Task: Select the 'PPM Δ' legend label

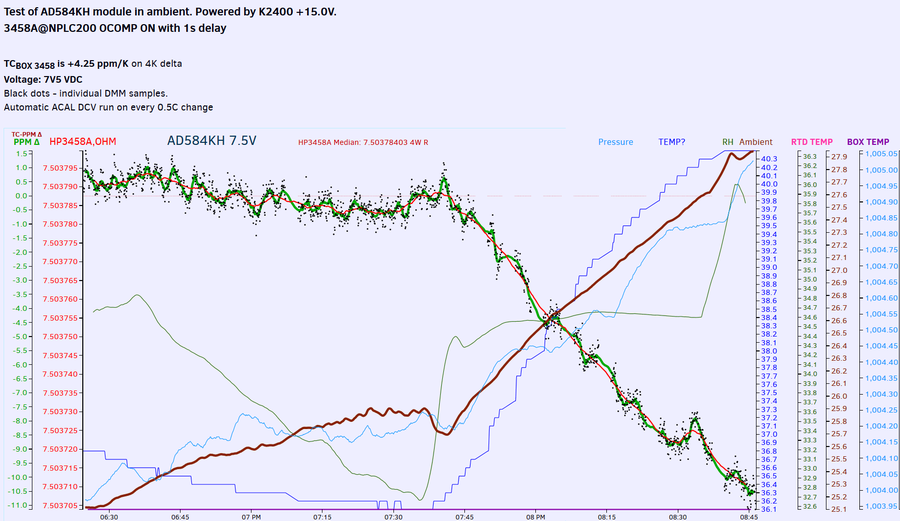Action: (x=26, y=142)
